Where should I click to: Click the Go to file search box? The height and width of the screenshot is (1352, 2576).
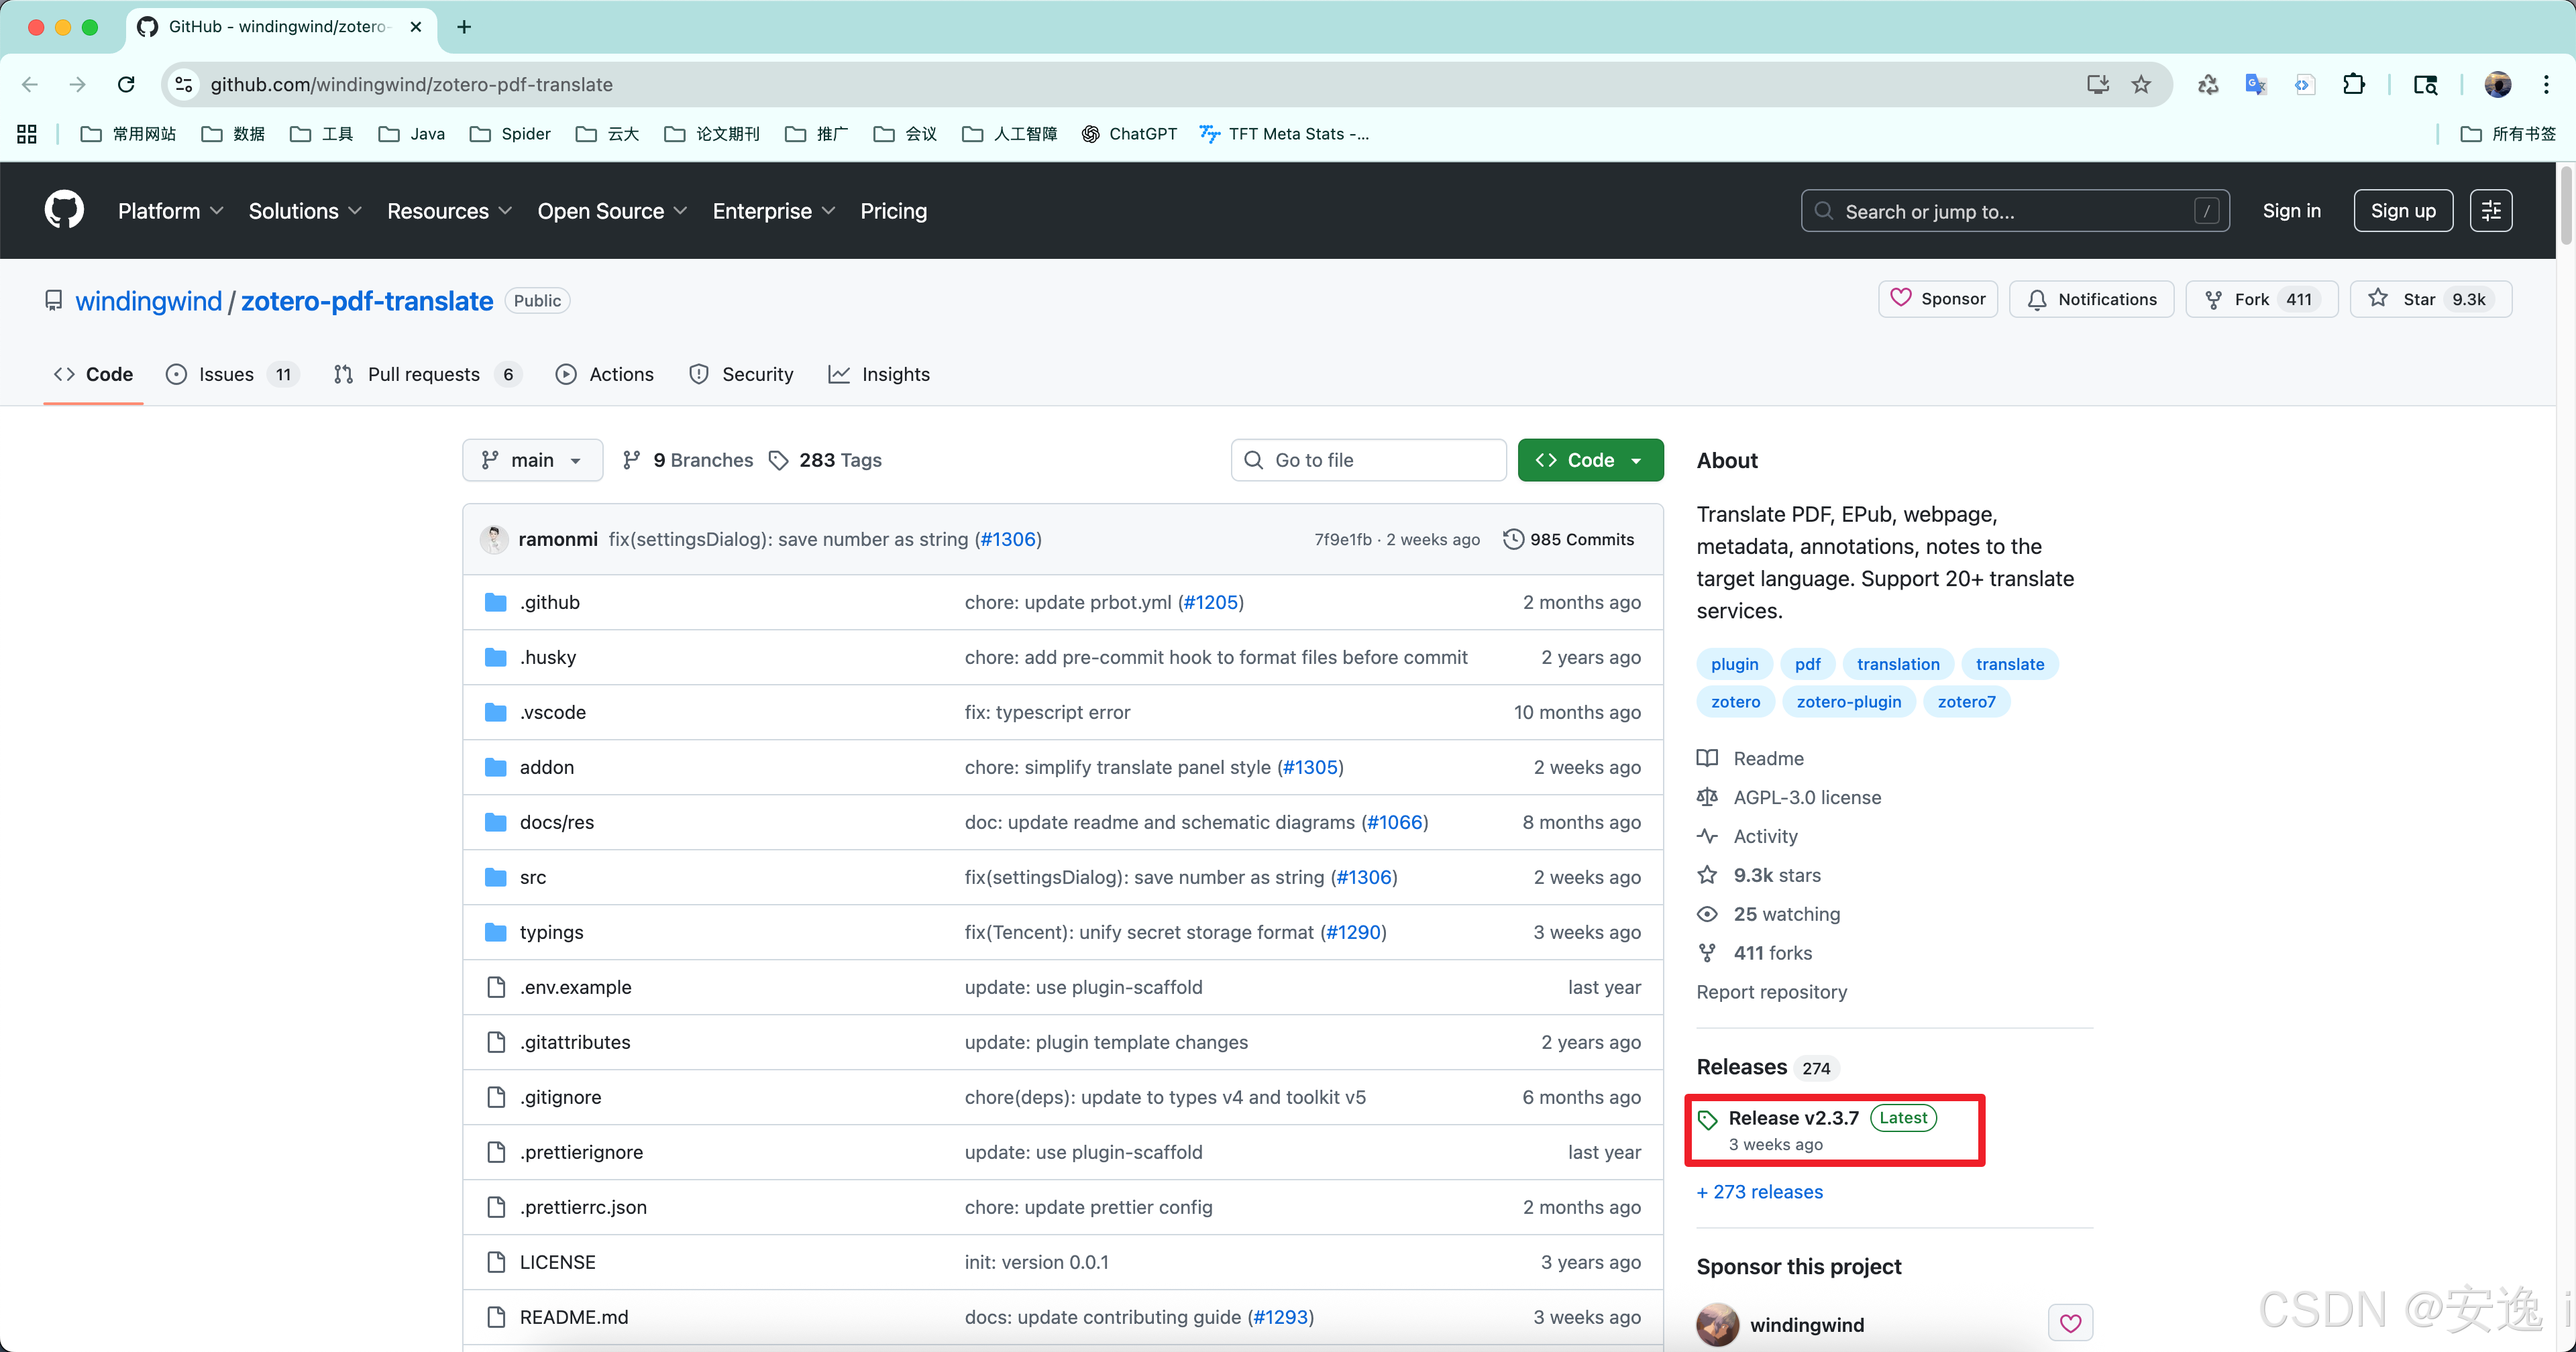[1368, 460]
